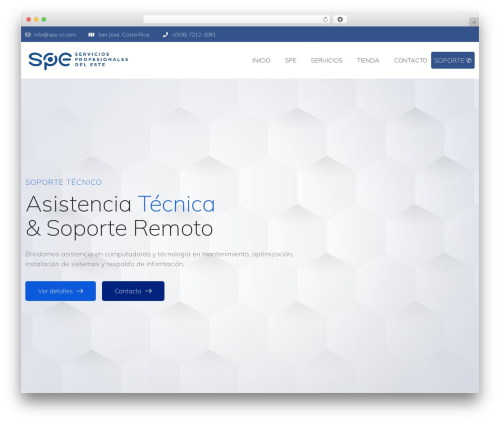Click the phone icon beside the phone number
This screenshot has height=423, width=500.
click(x=165, y=35)
